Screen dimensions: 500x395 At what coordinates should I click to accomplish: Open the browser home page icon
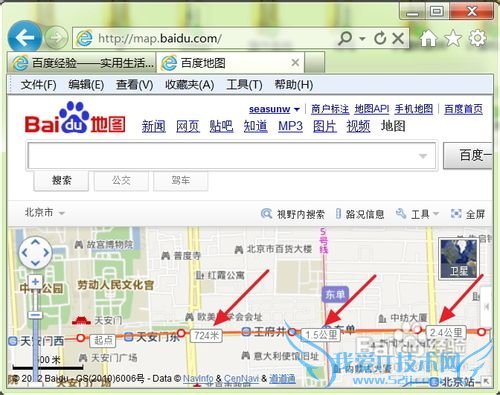point(428,38)
